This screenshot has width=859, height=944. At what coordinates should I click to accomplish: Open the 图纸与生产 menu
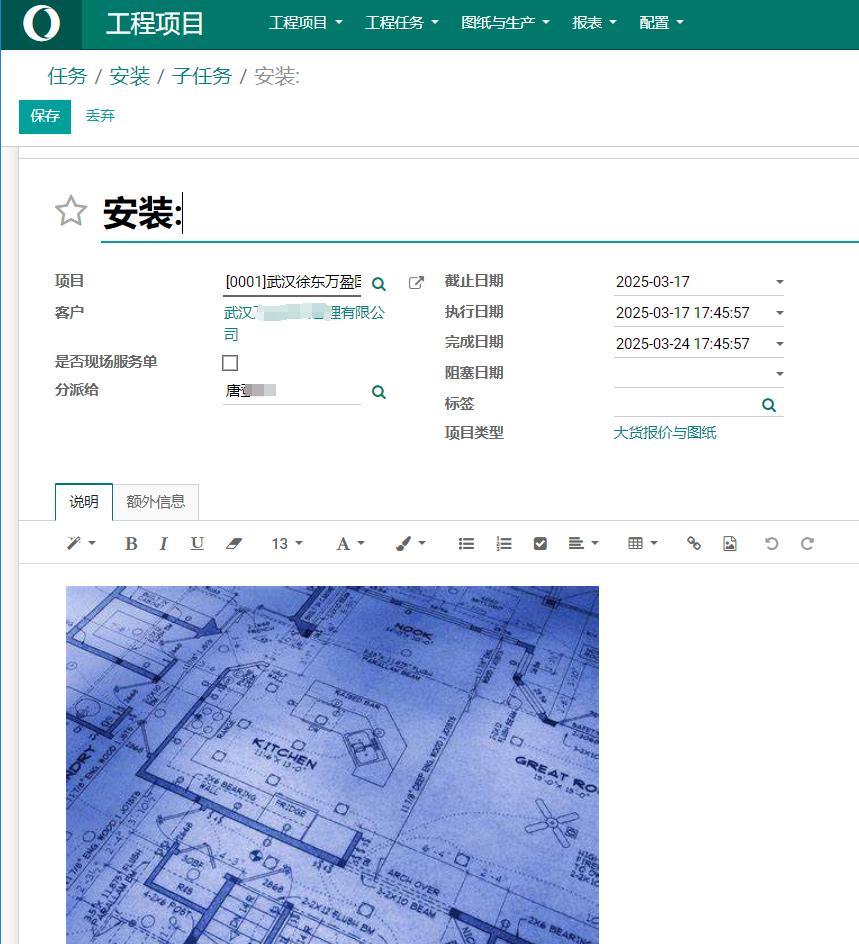coord(505,22)
